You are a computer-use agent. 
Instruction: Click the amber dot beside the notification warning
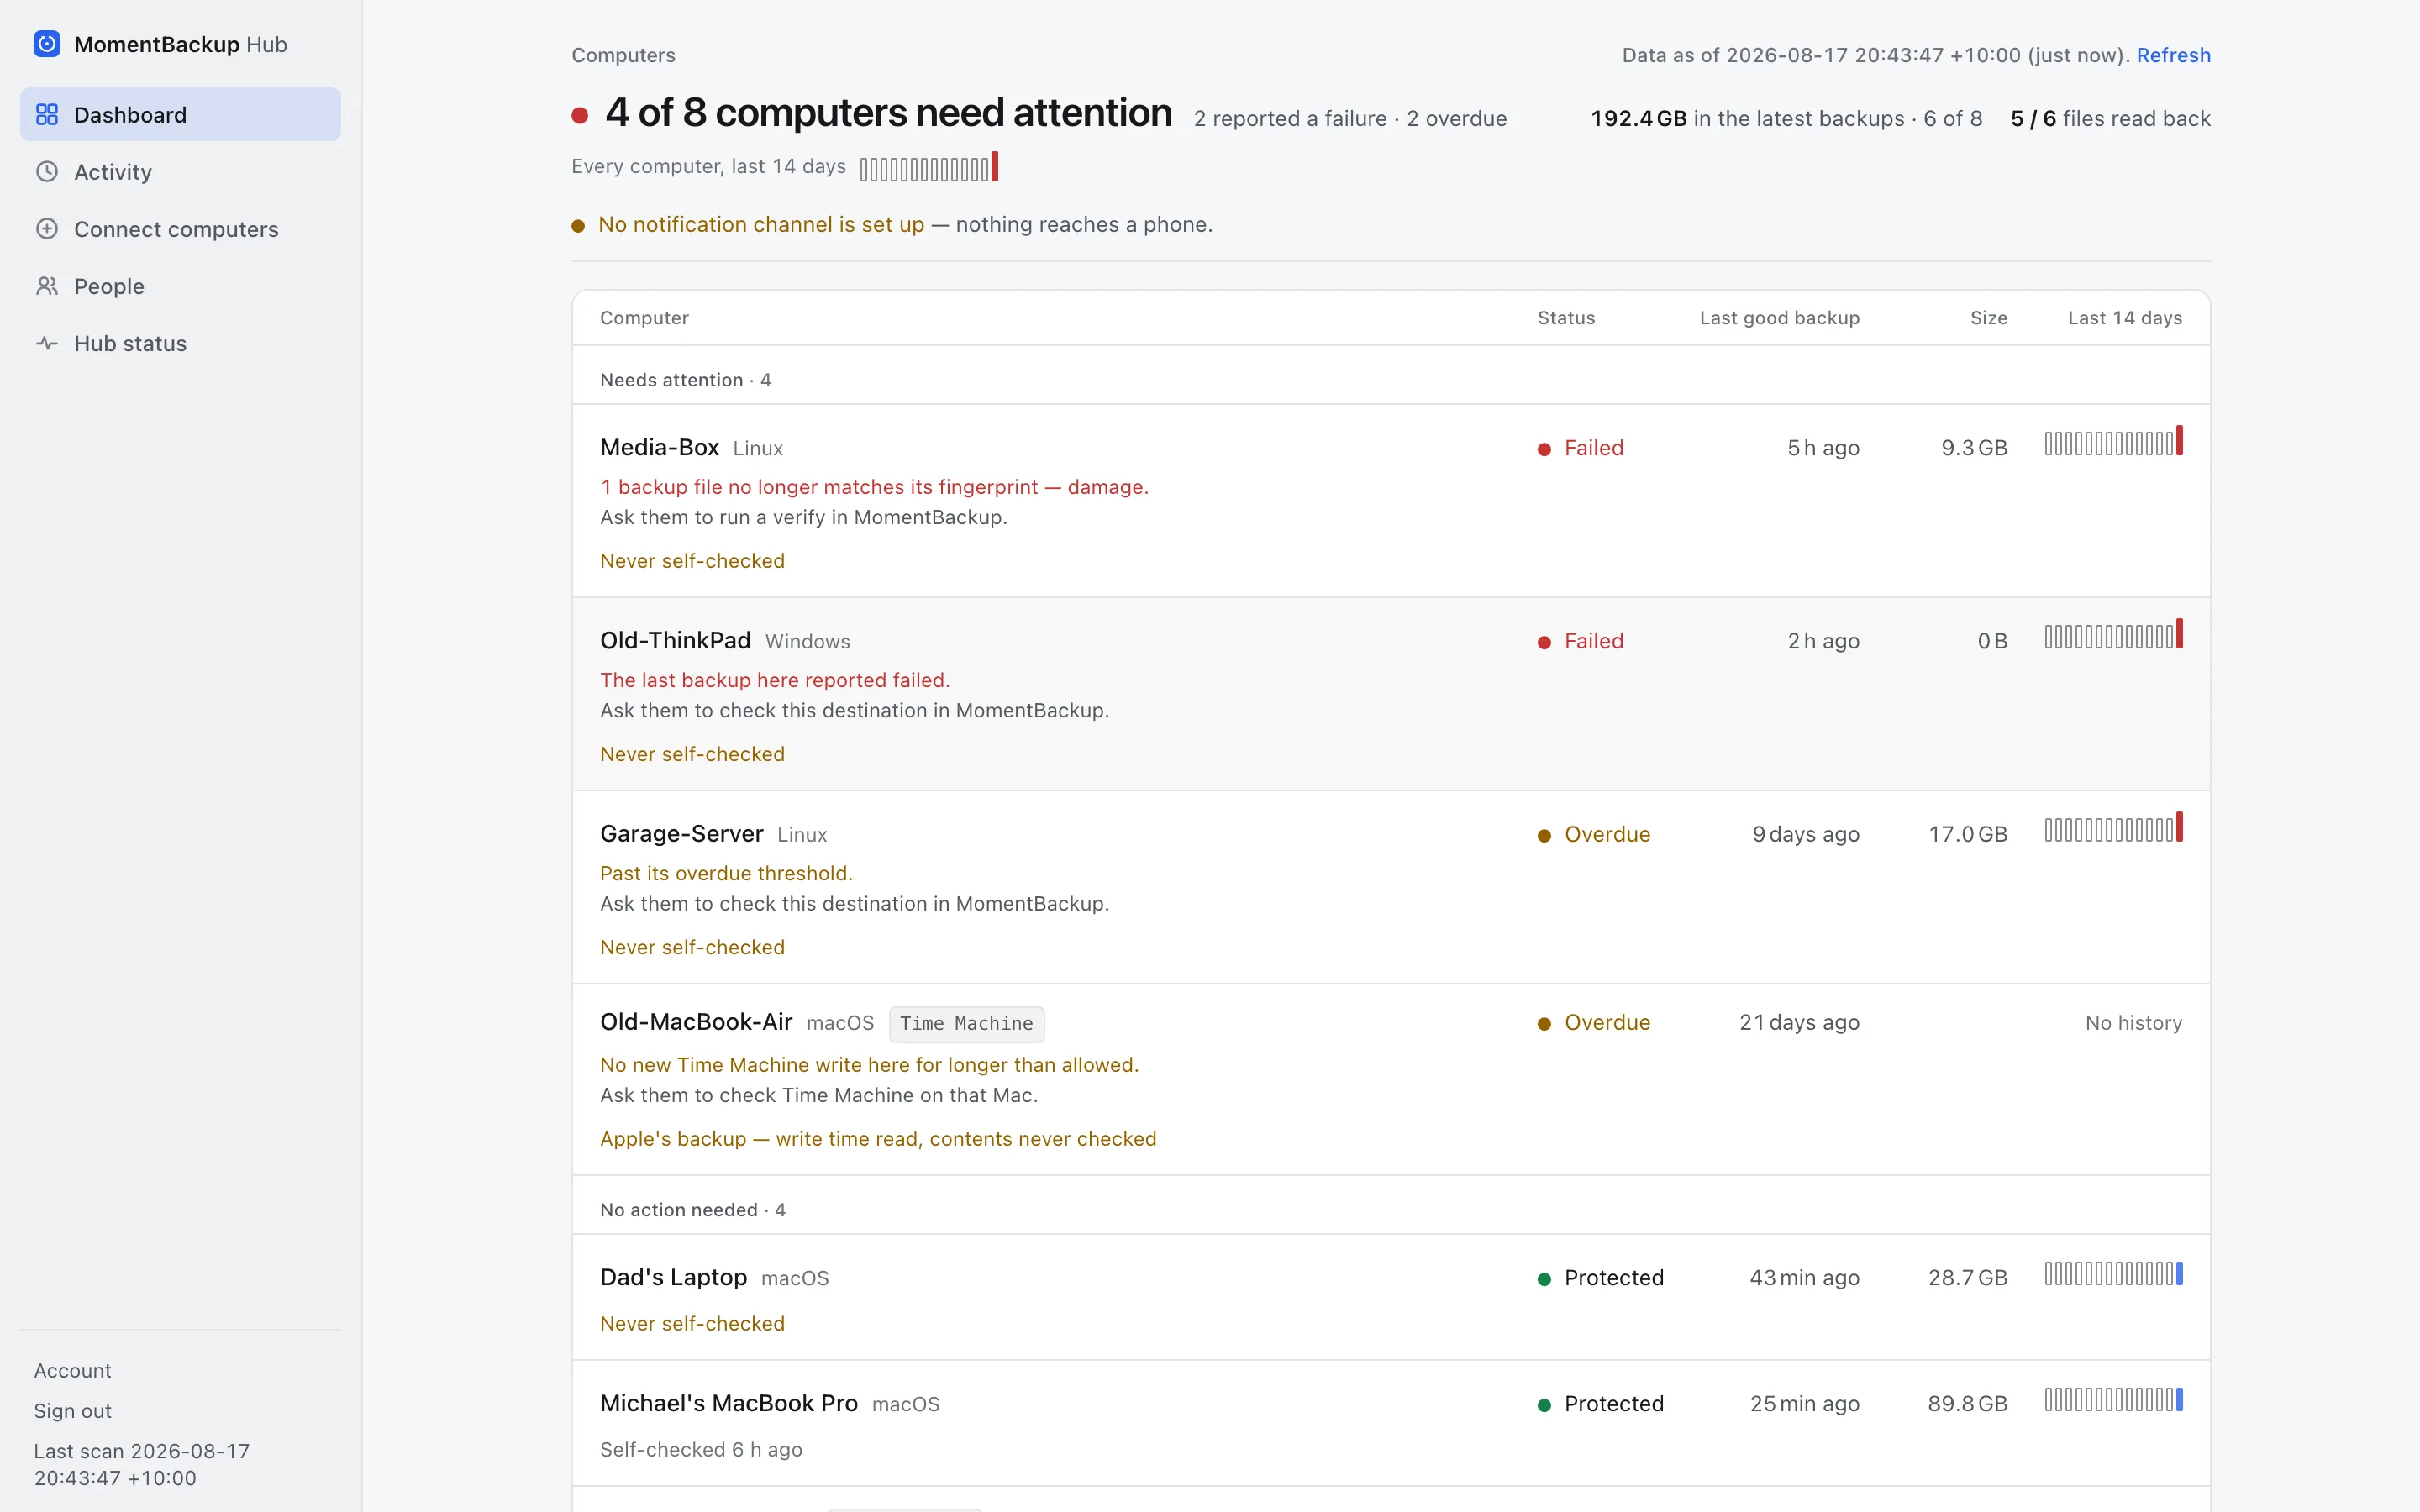click(x=578, y=226)
